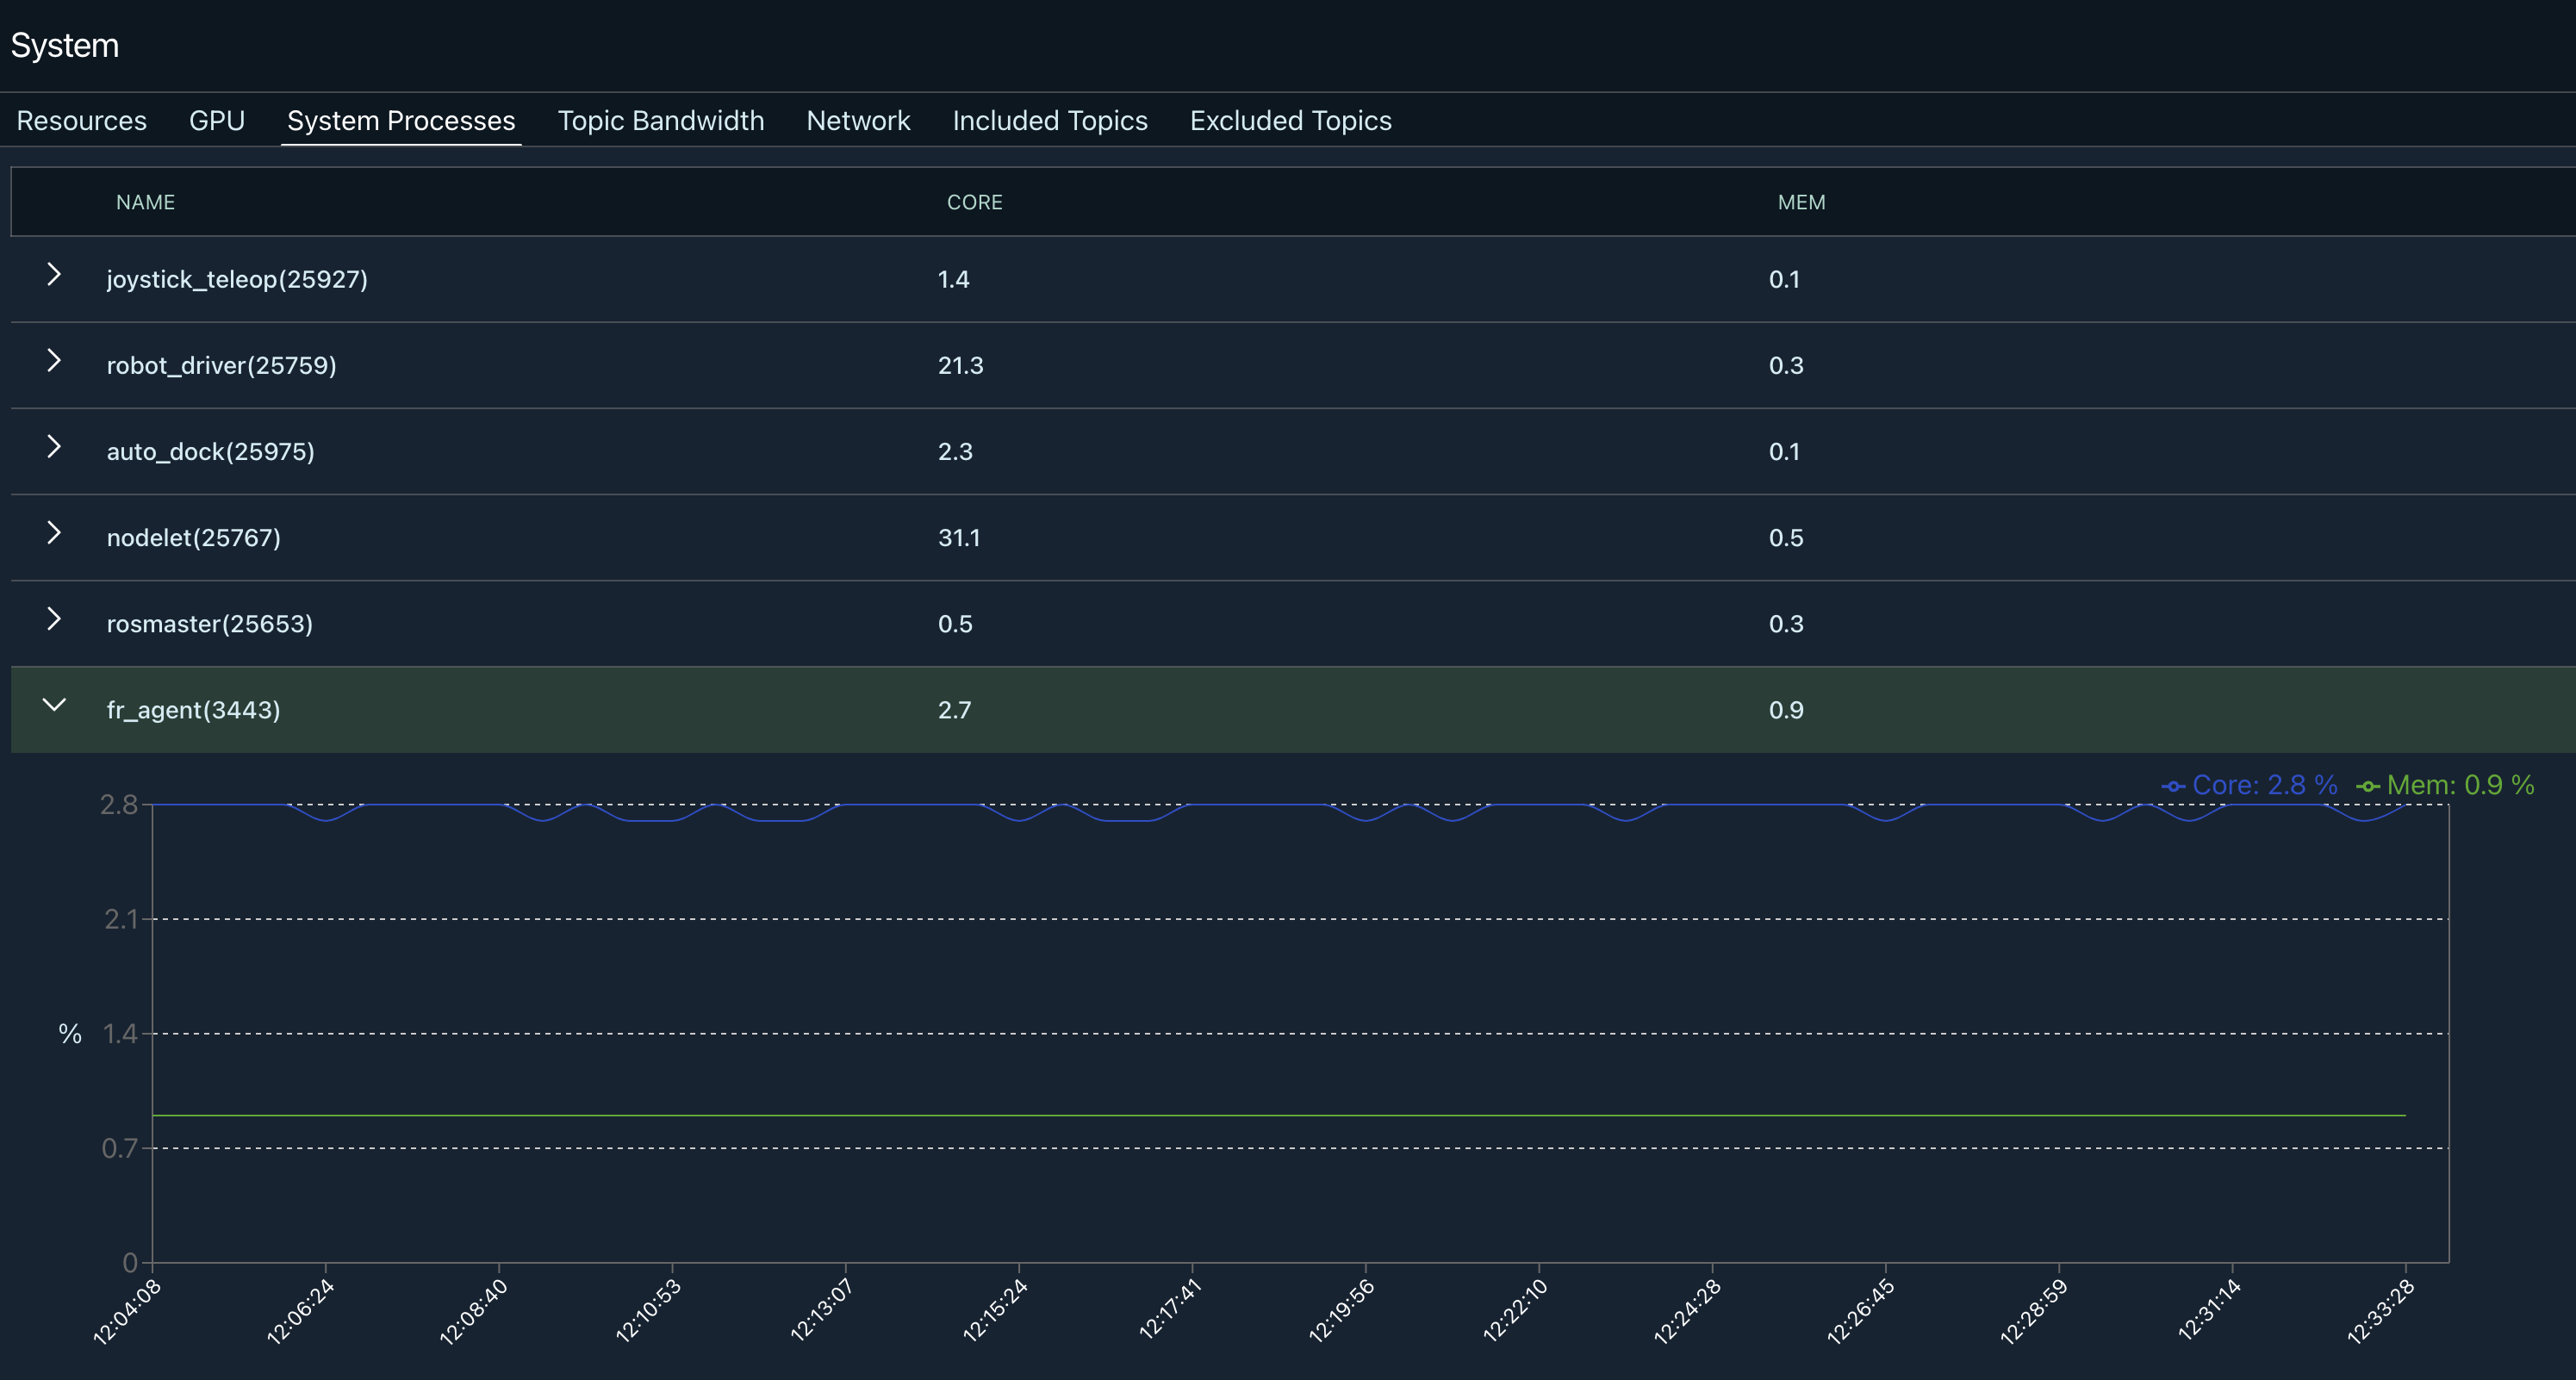
Task: Click the 2.1 y-axis tick label
Action: (121, 918)
